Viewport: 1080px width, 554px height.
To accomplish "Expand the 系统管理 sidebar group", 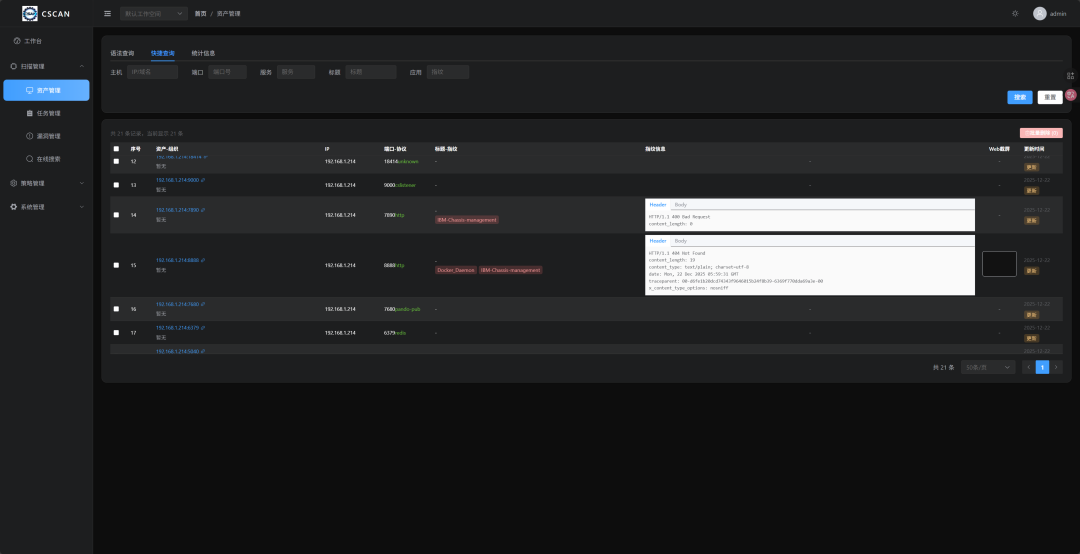I will click(46, 207).
